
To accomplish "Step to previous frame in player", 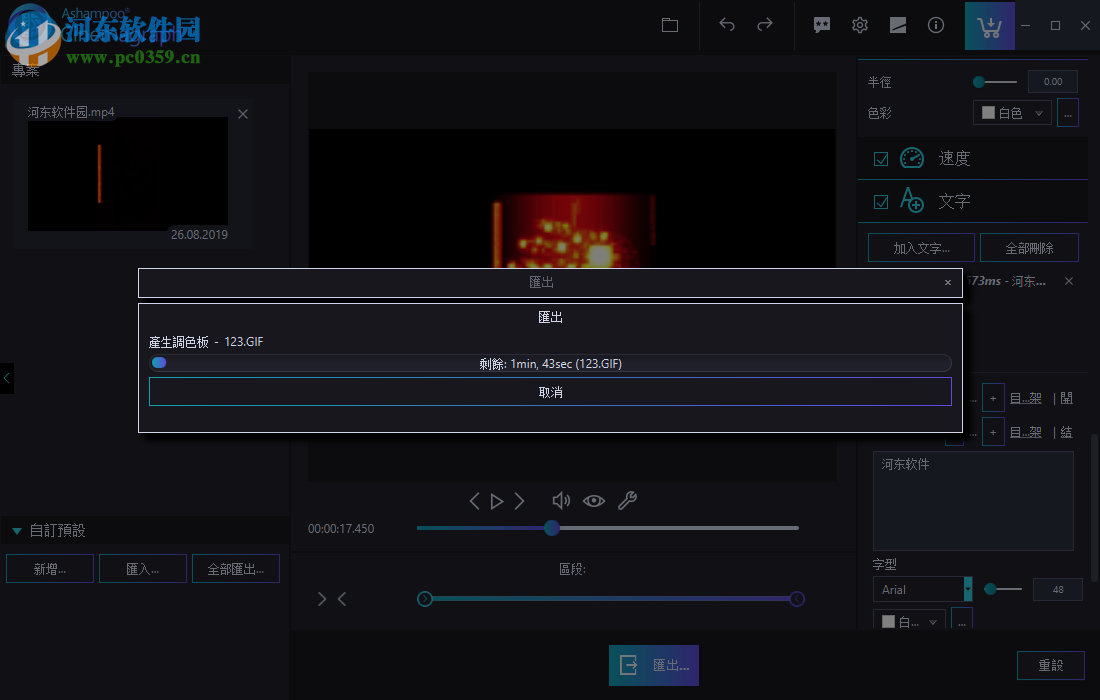I will (x=474, y=501).
